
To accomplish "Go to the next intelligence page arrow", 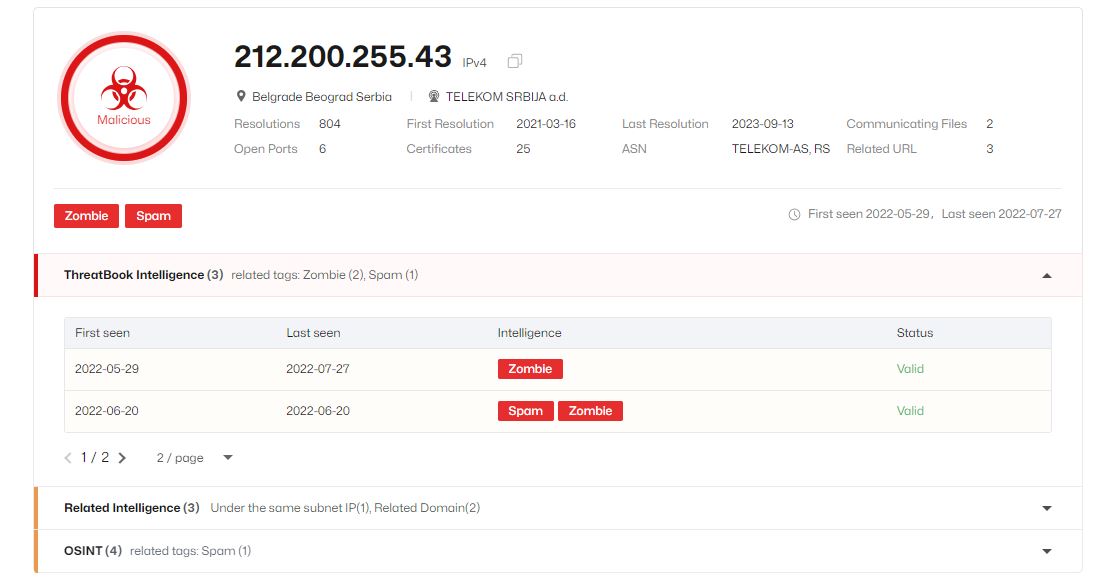I will [122, 458].
